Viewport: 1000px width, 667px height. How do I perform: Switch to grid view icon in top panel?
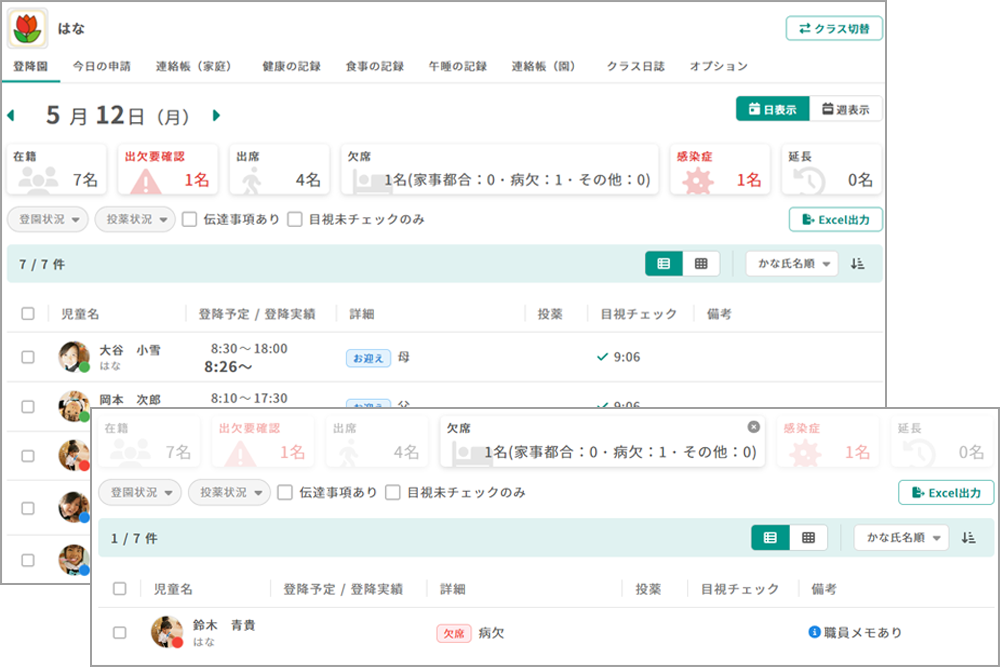(x=701, y=264)
